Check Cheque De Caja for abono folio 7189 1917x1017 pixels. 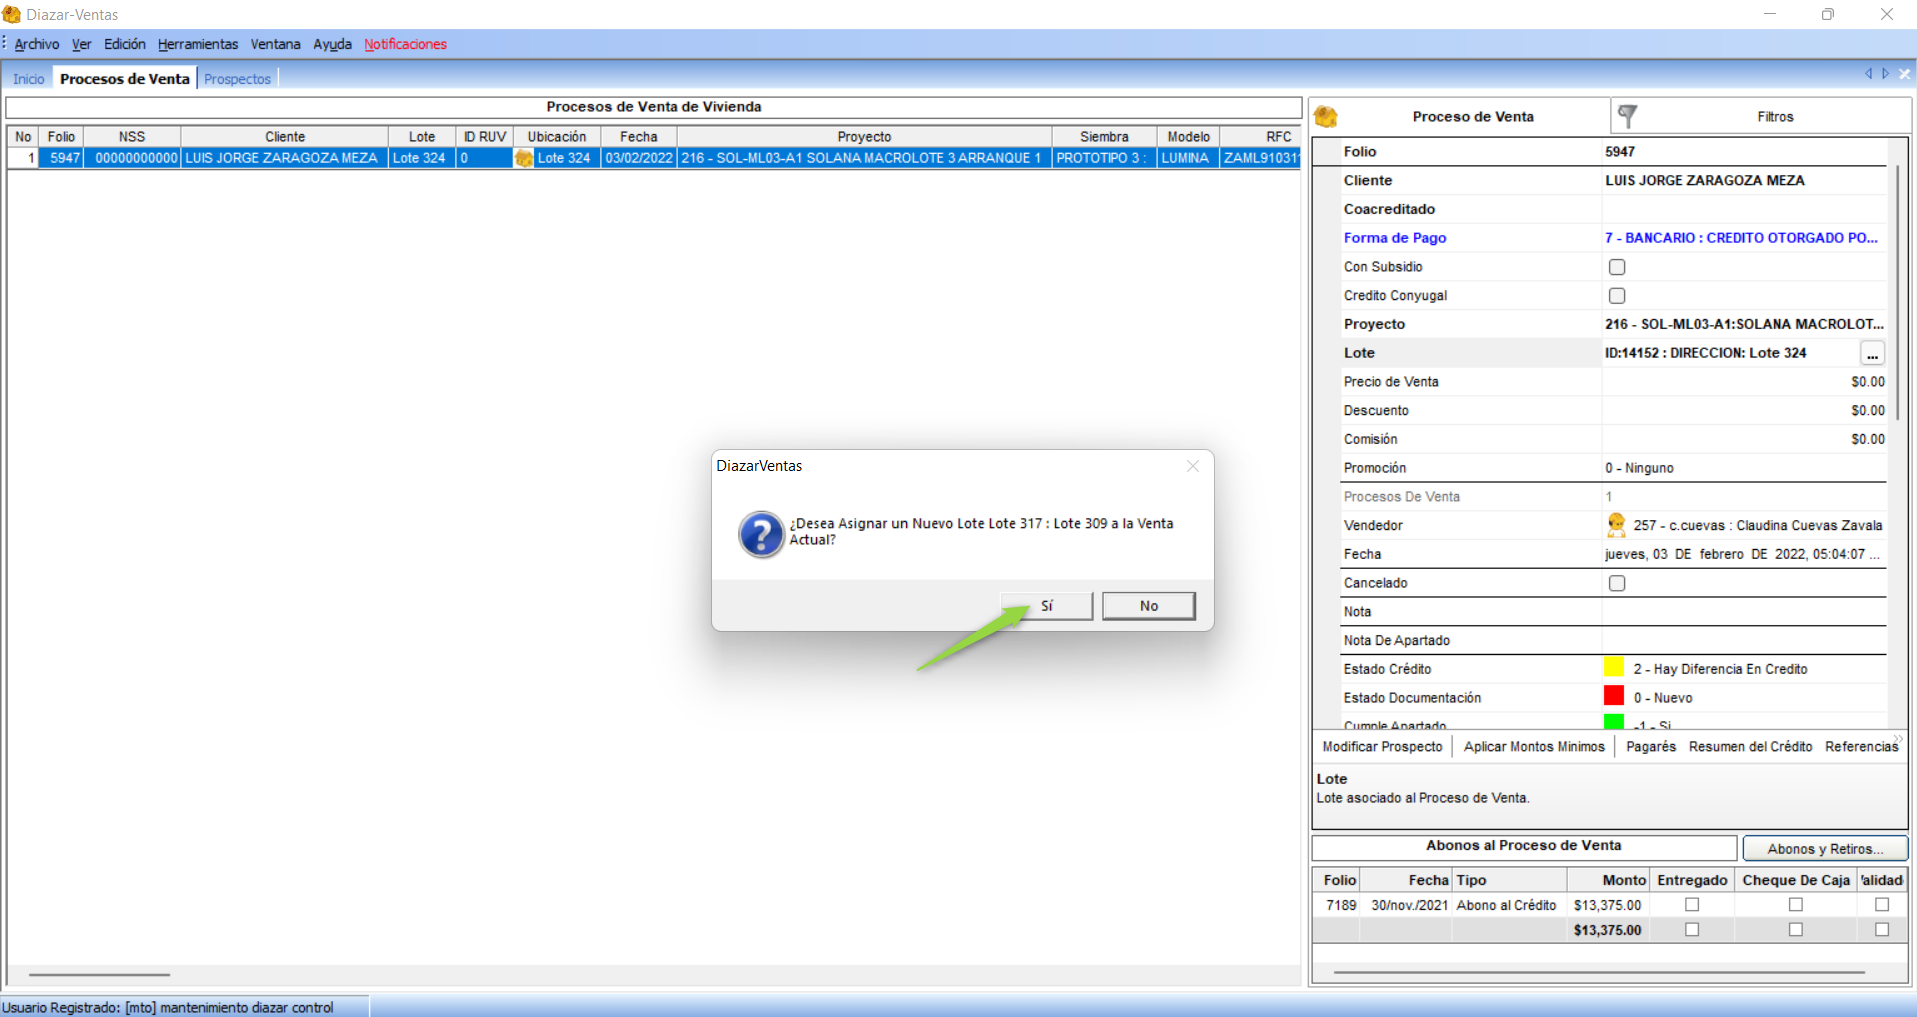coord(1796,905)
